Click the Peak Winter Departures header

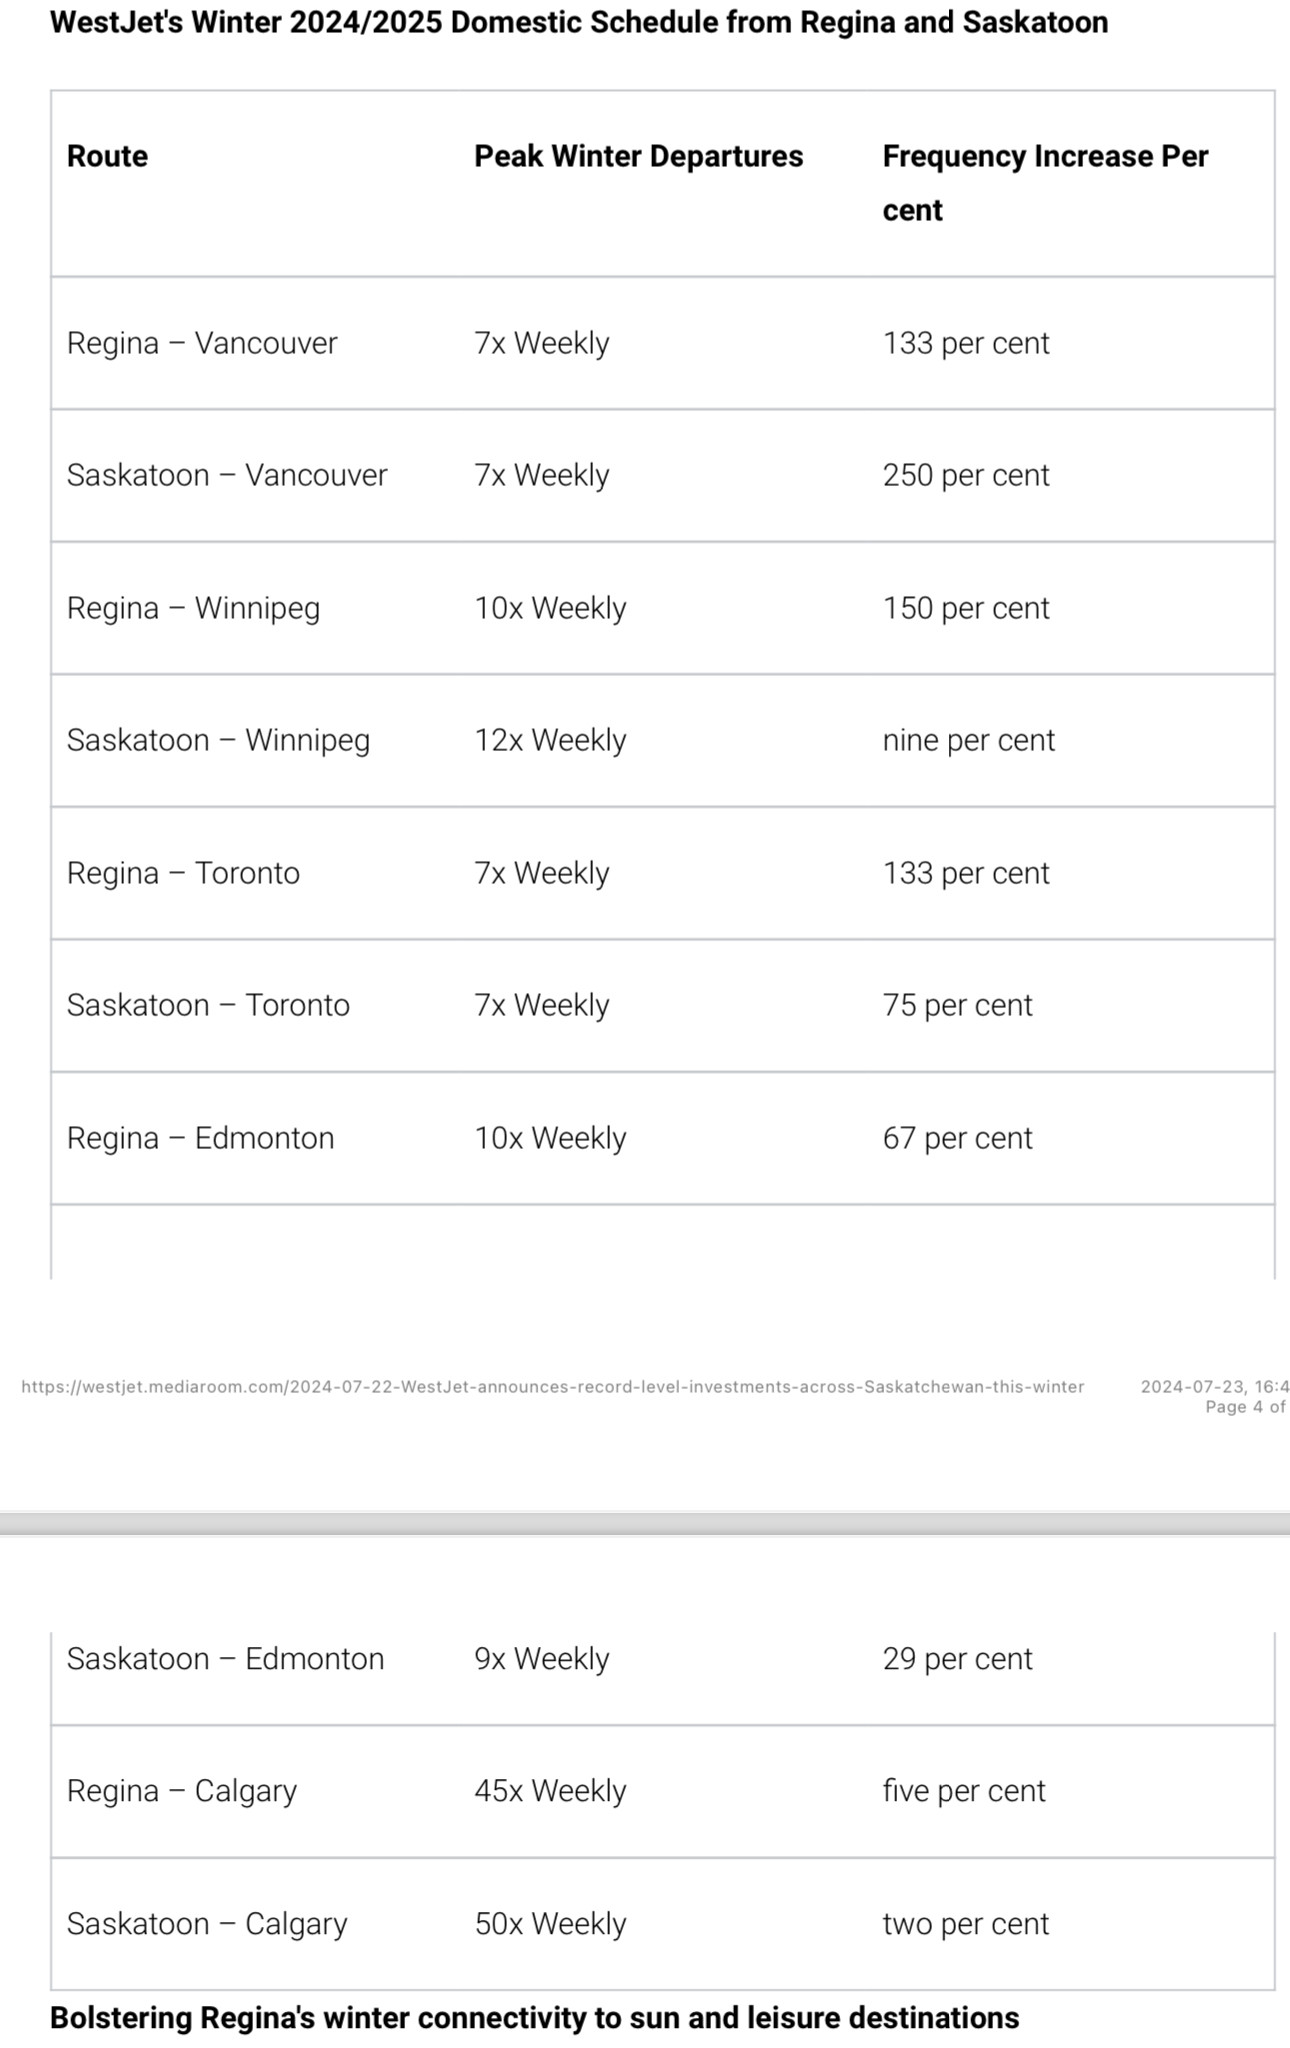638,156
